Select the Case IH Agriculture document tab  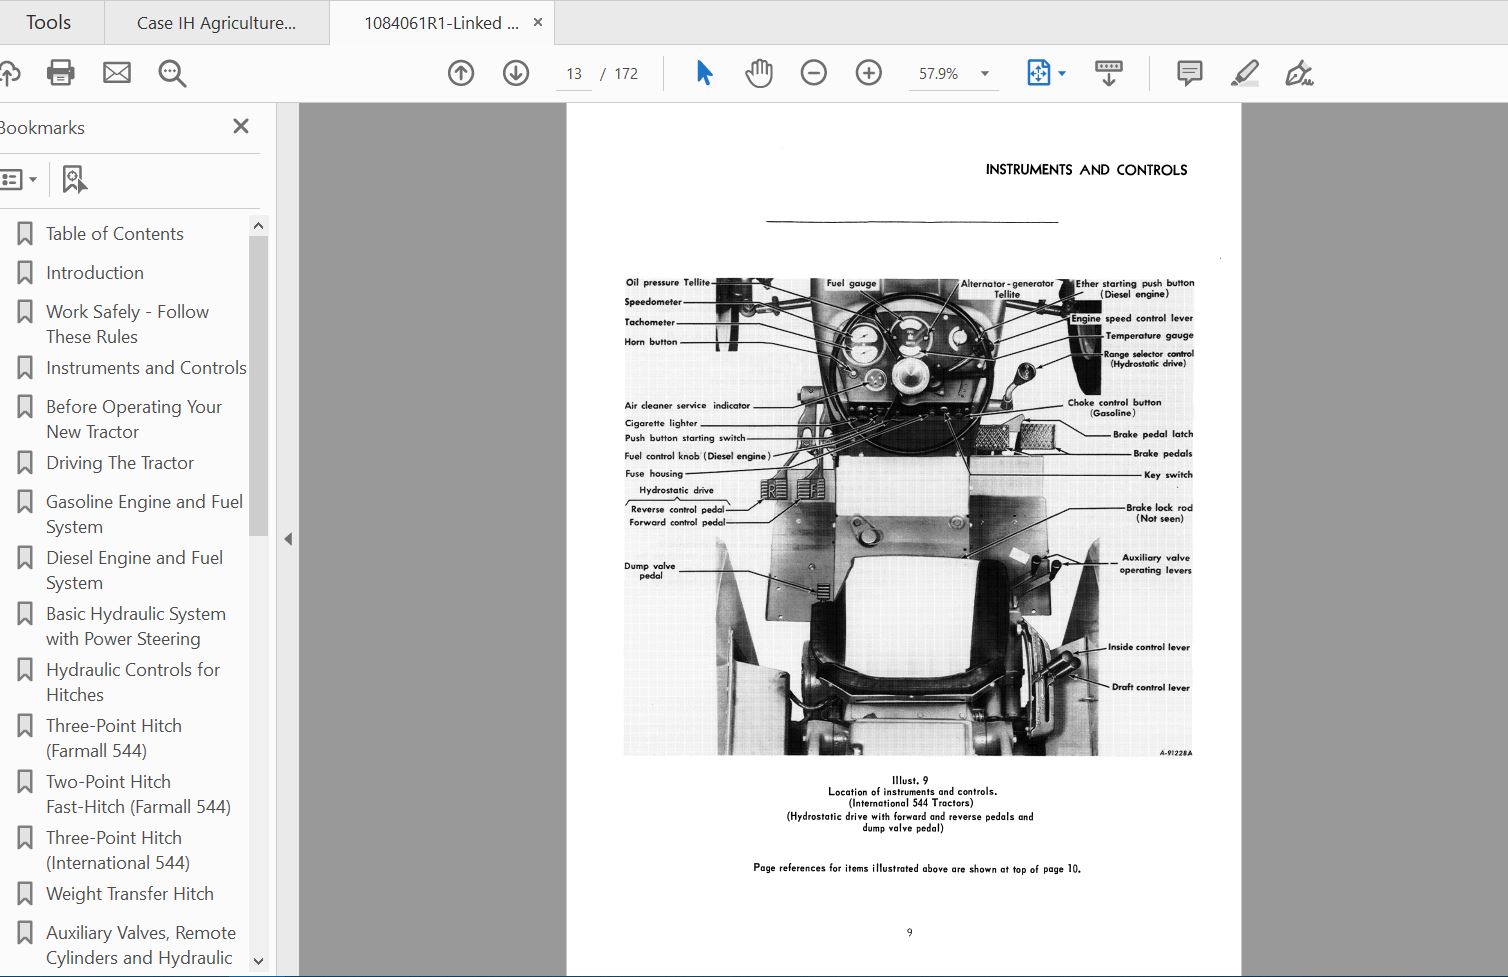tap(216, 21)
